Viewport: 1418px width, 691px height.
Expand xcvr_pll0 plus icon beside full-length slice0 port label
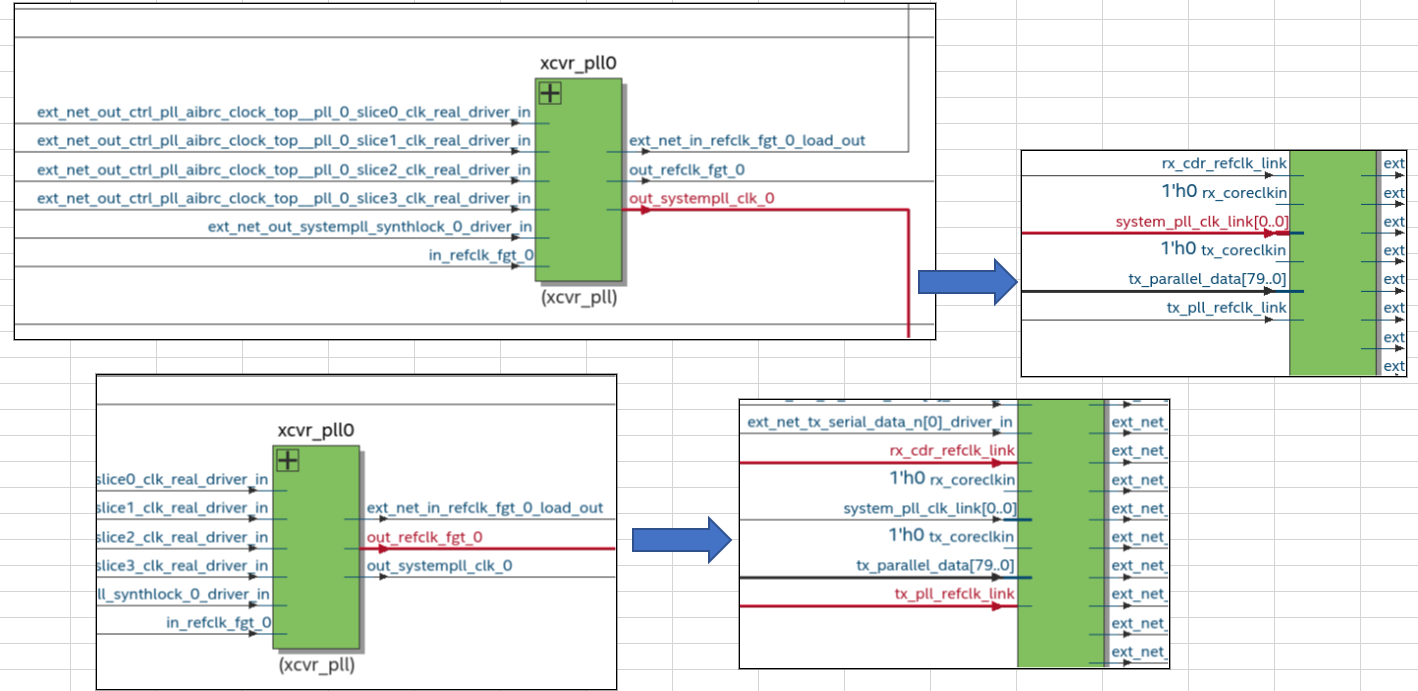pyautogui.click(x=550, y=94)
